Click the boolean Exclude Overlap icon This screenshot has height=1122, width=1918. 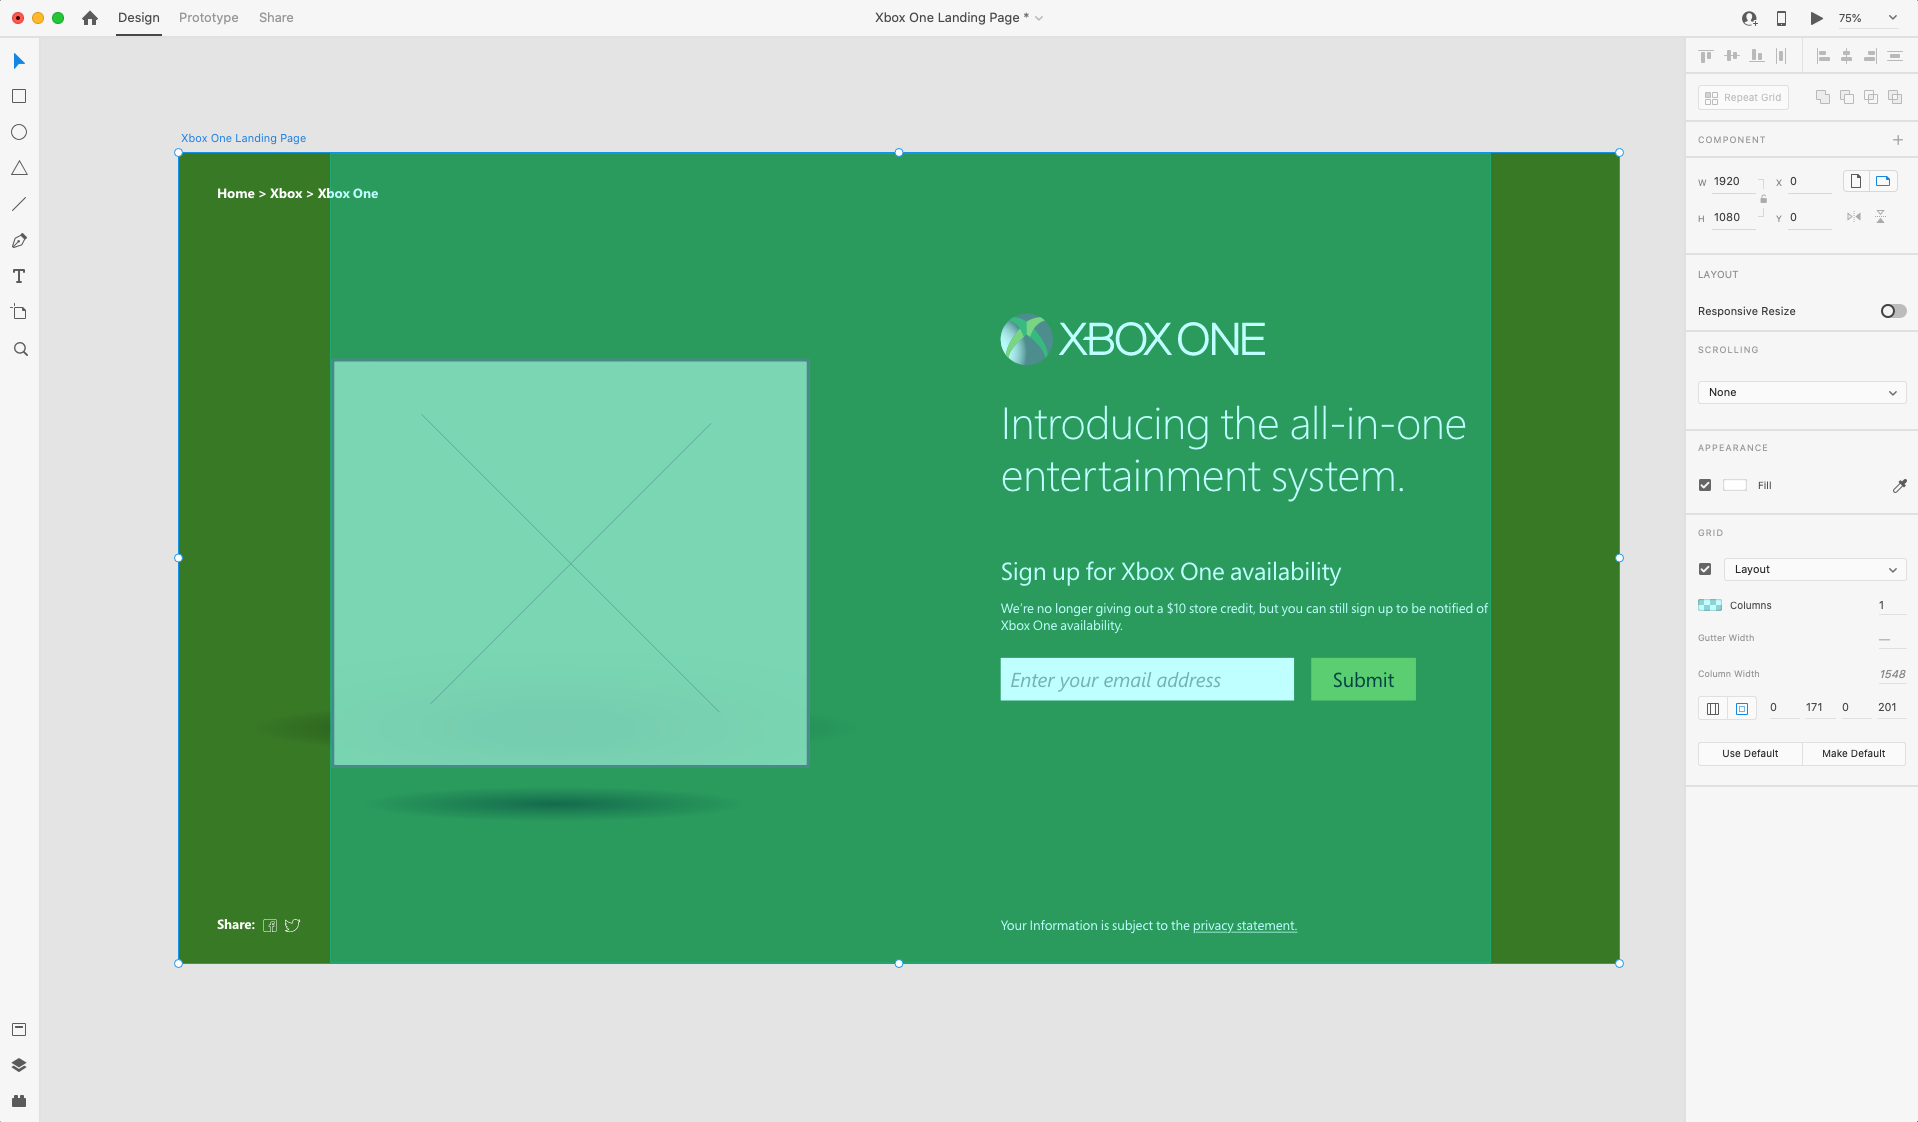pyautogui.click(x=1895, y=97)
